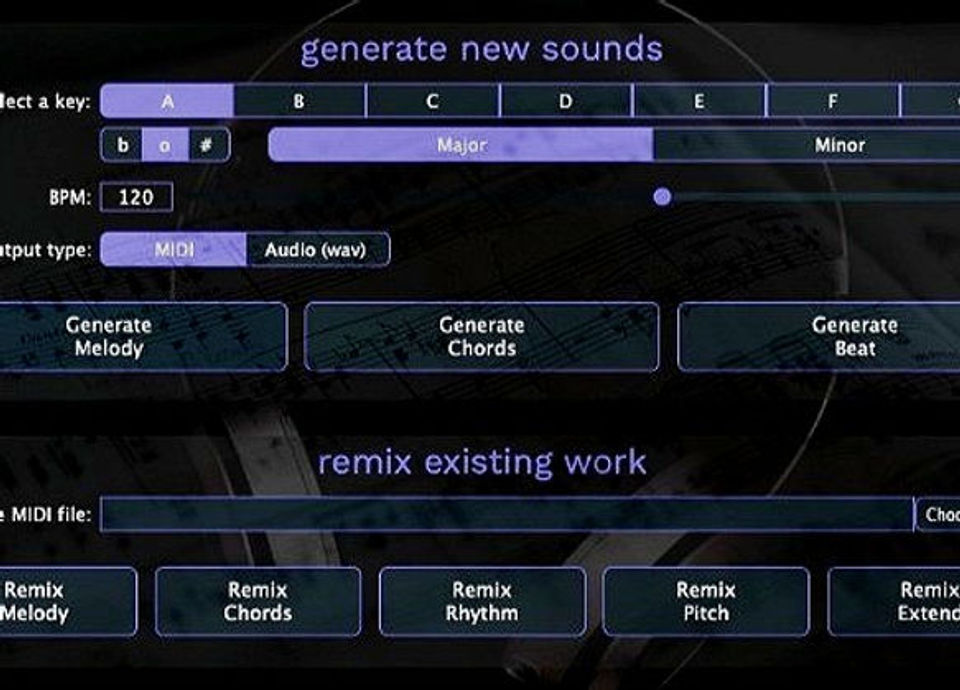The height and width of the screenshot is (690, 960).
Task: Set output type to Audio (wav)
Action: click(317, 249)
